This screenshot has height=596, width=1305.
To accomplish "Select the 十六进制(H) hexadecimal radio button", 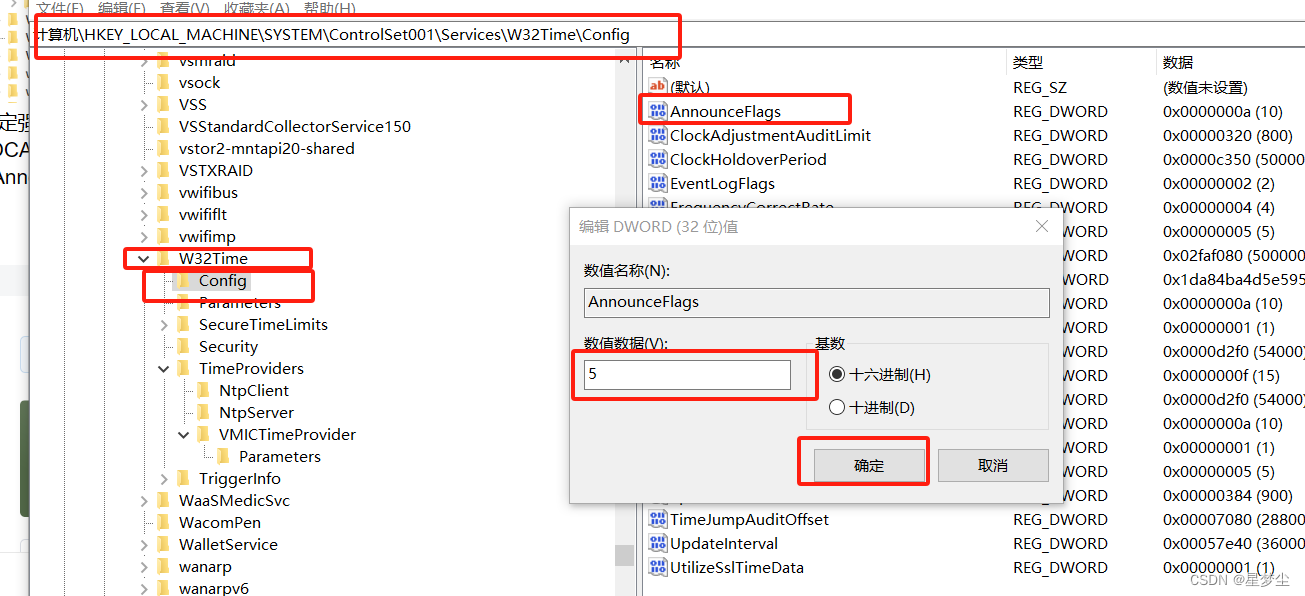I will 837,374.
